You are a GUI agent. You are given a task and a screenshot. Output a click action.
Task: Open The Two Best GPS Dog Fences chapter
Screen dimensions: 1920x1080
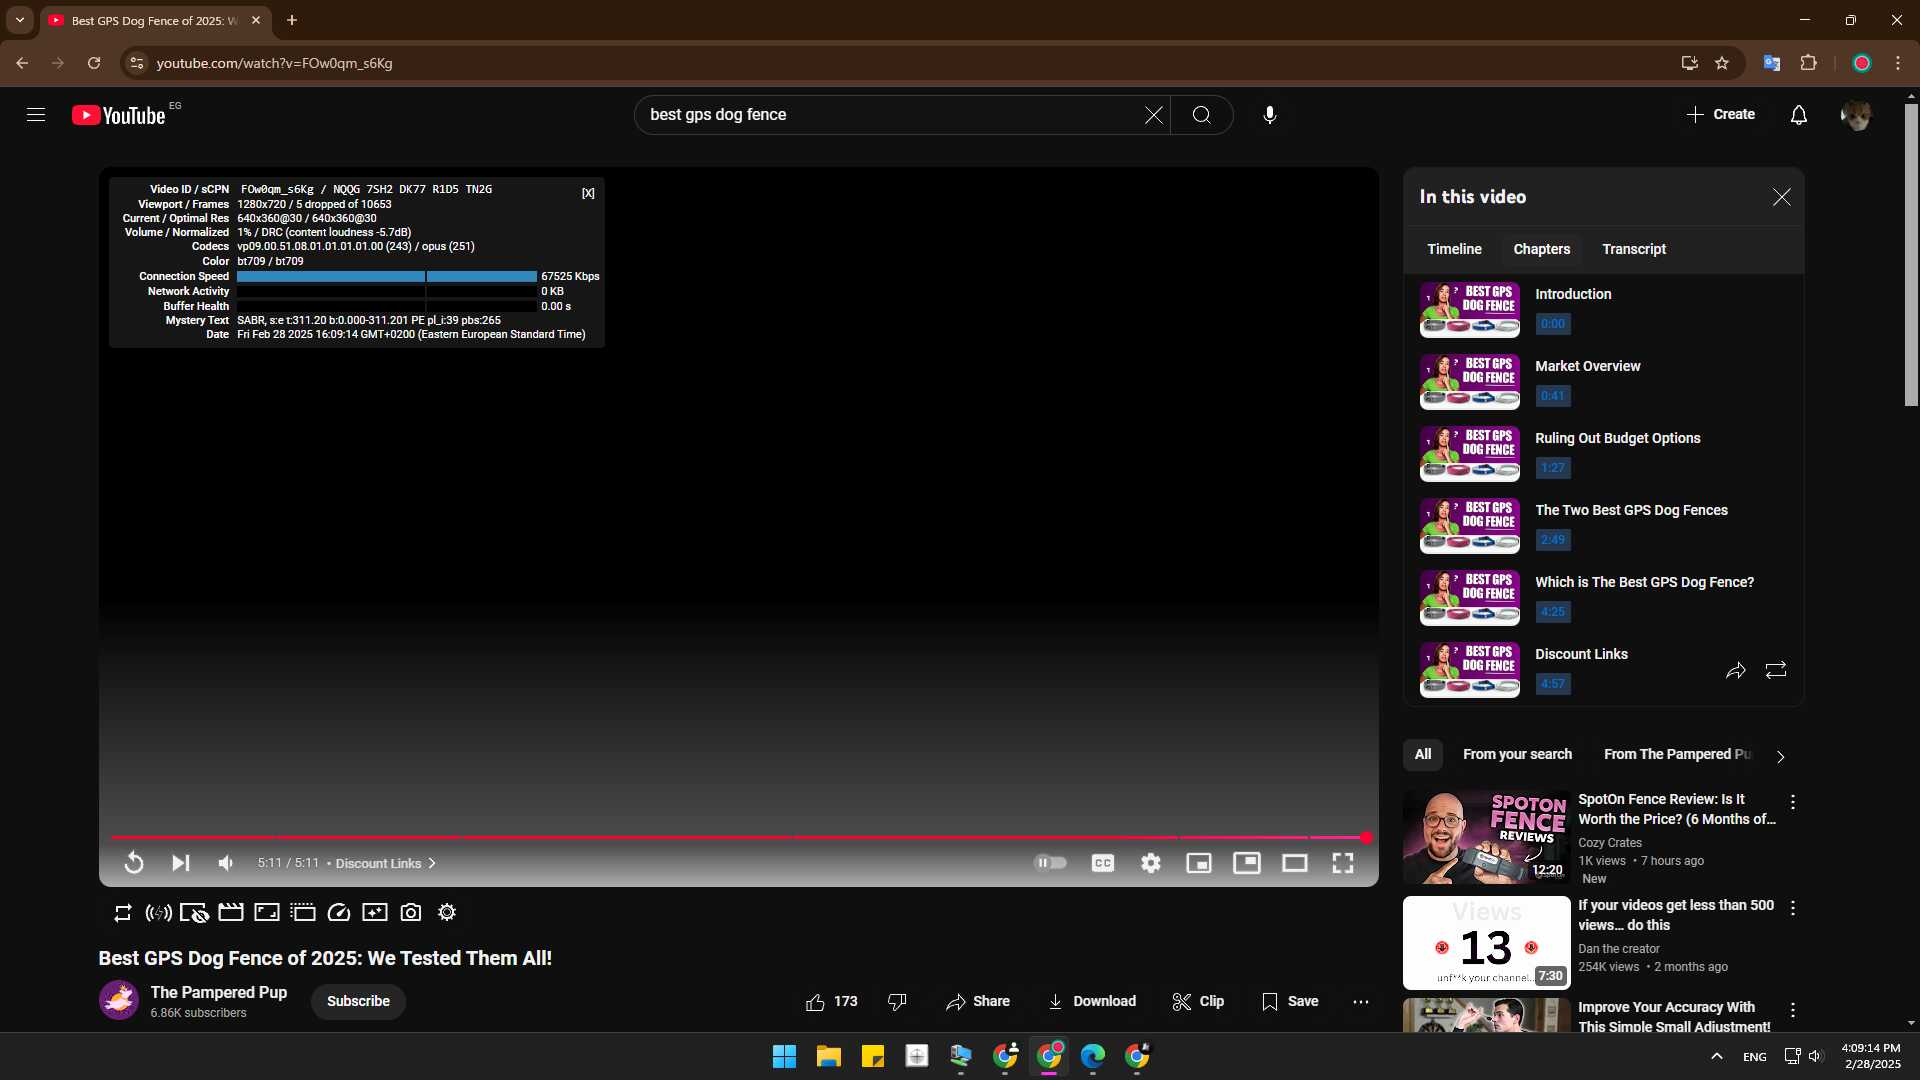1604,526
